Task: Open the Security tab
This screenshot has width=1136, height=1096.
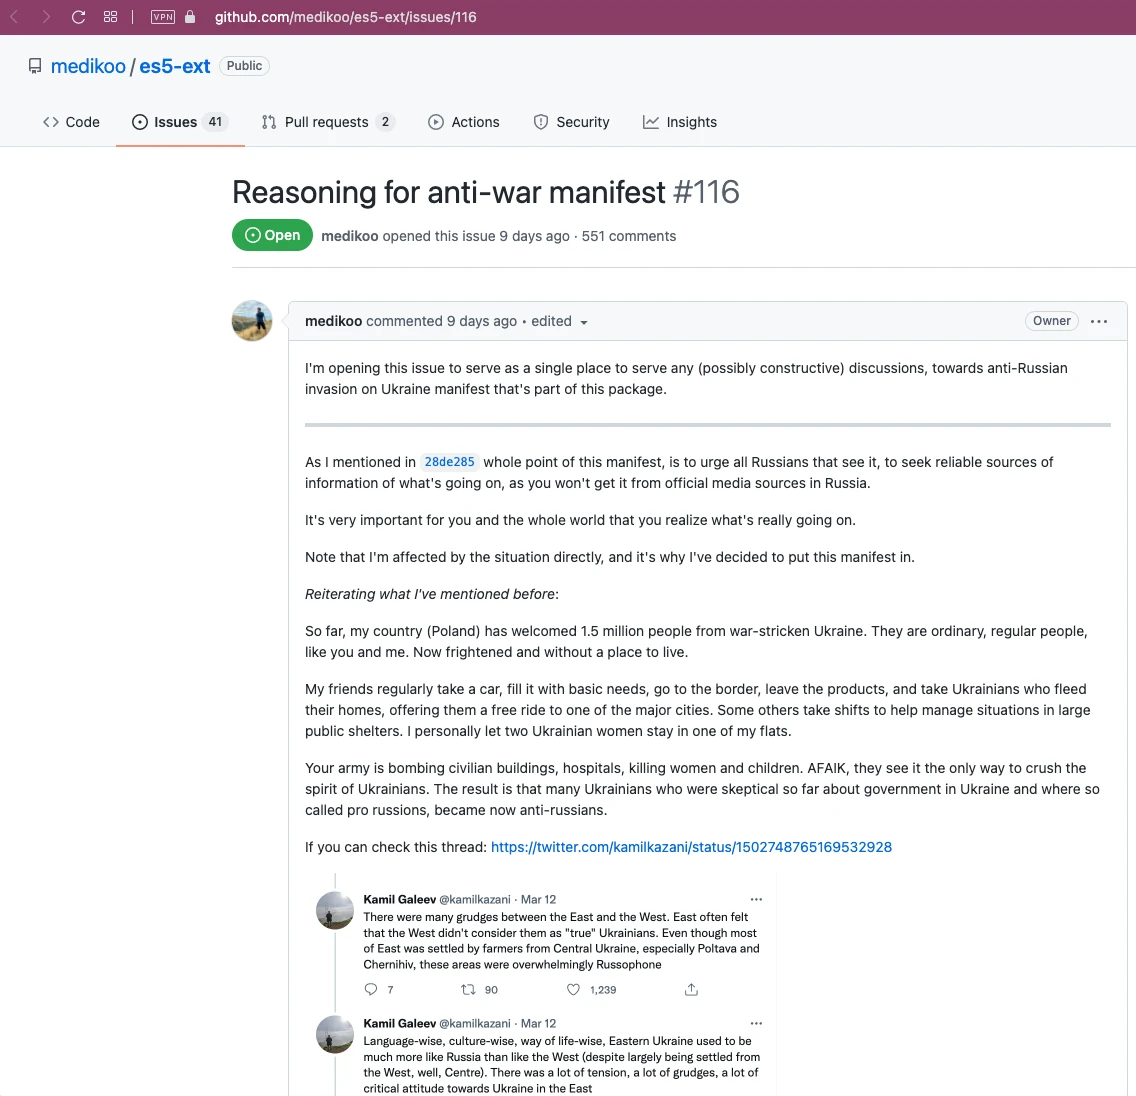Action: 572,122
